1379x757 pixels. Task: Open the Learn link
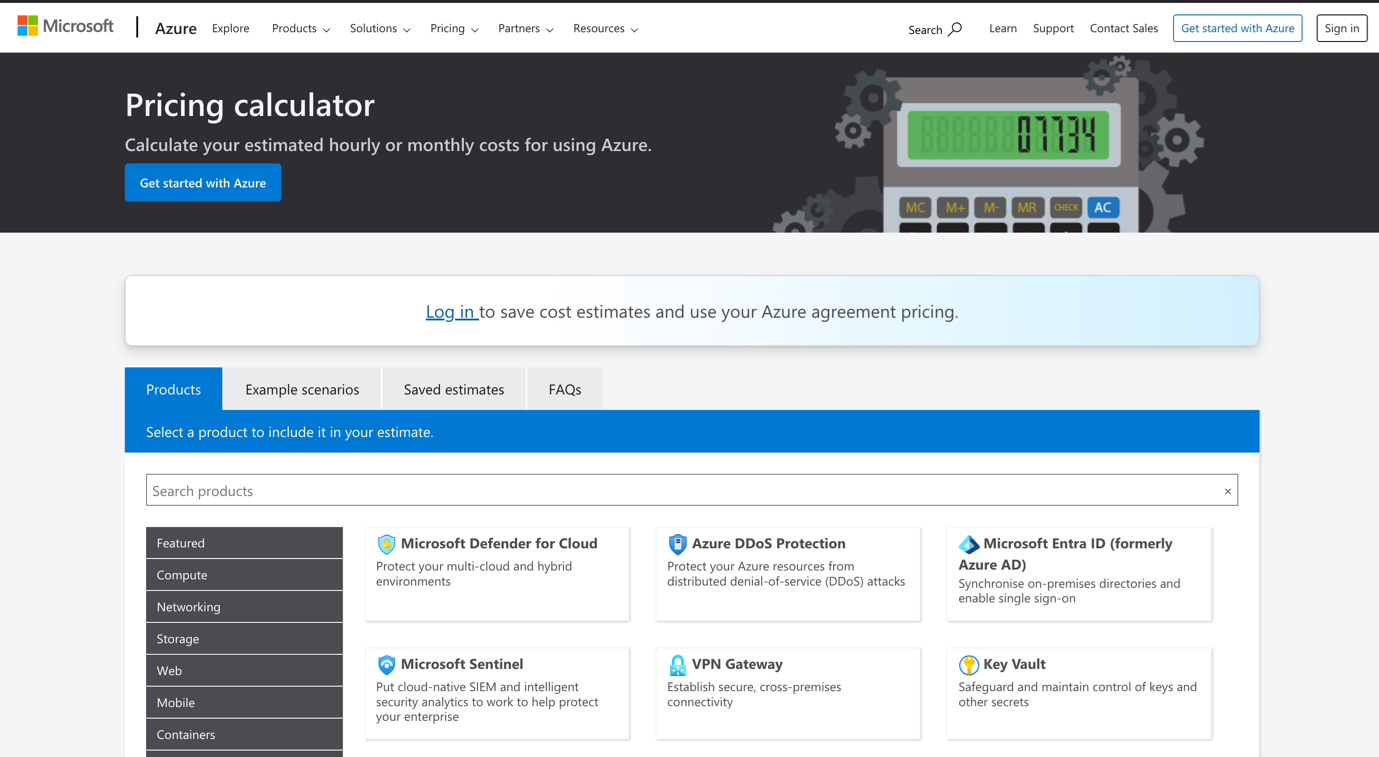1003,28
